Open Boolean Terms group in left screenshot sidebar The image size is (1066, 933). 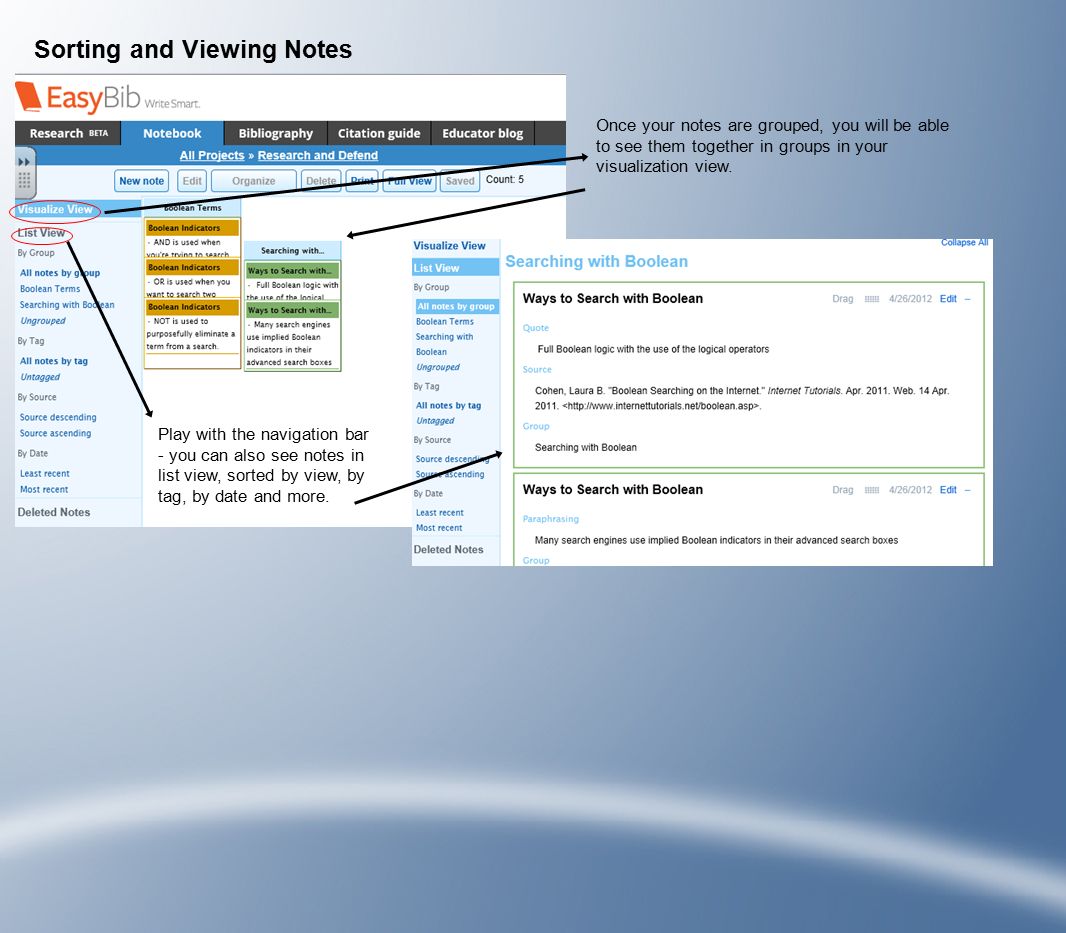coord(50,289)
